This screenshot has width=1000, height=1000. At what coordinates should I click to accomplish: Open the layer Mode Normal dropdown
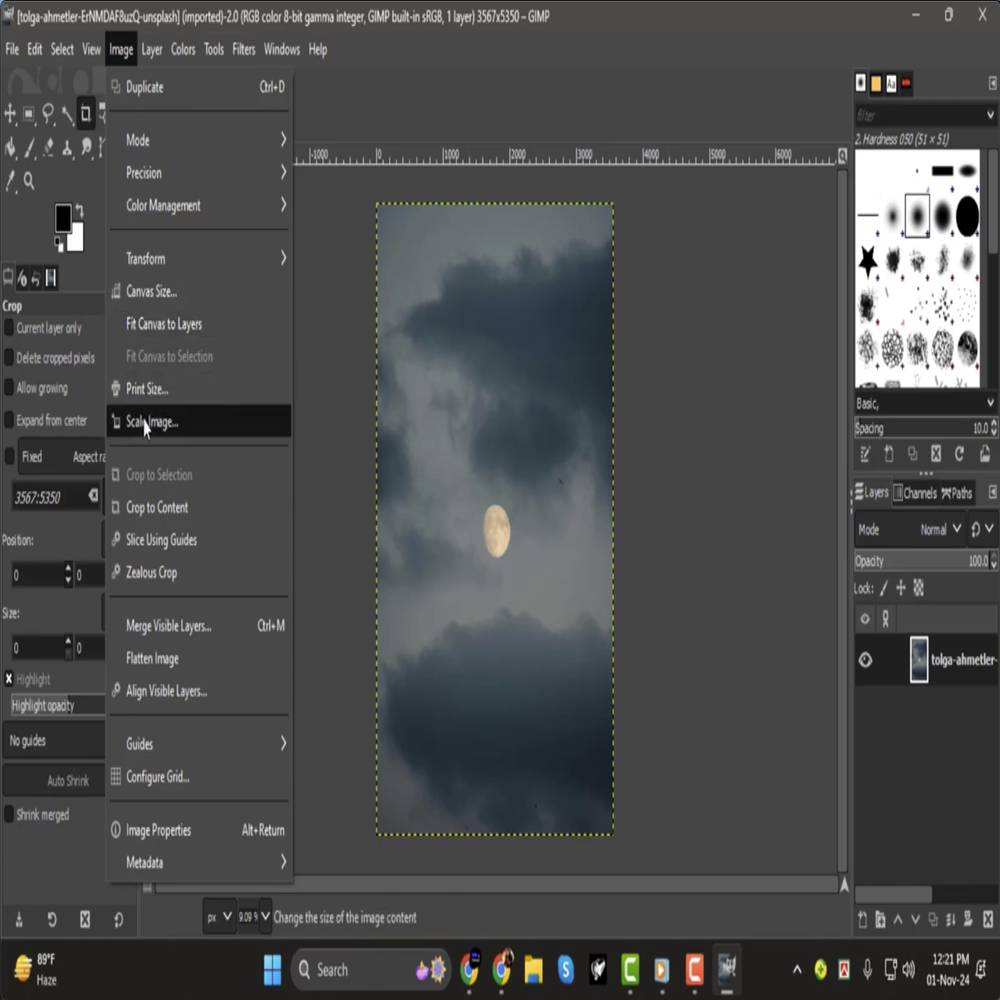[x=940, y=530]
